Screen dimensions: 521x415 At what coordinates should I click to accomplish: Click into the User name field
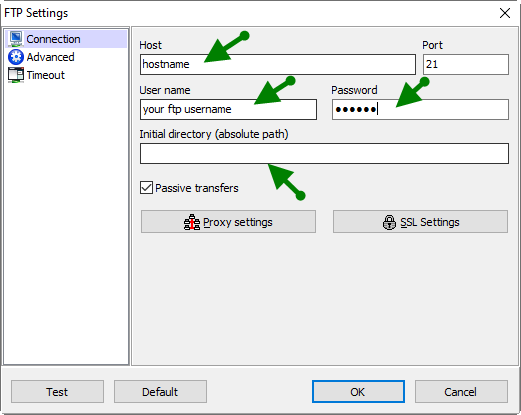coord(228,109)
